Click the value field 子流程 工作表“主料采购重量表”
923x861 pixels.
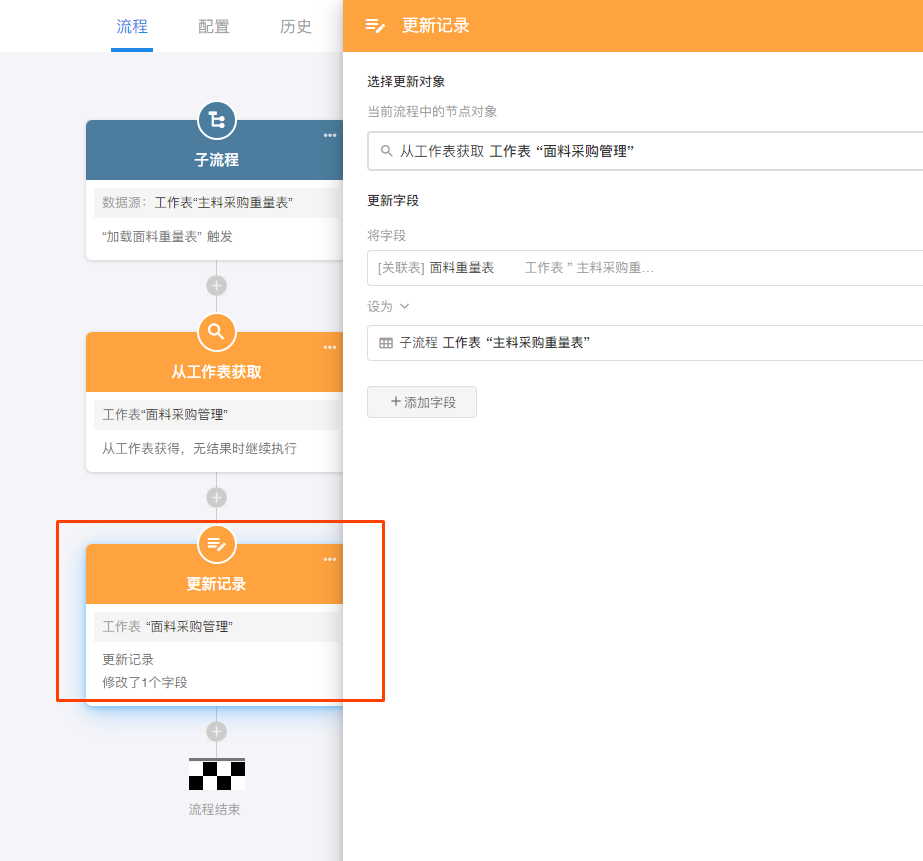645,343
